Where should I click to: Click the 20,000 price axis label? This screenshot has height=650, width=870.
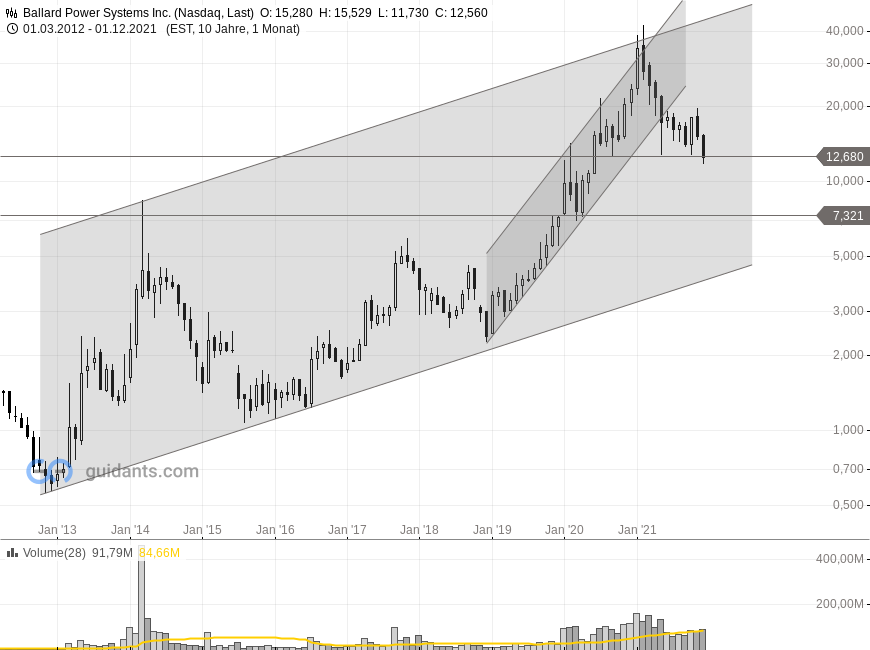click(844, 106)
